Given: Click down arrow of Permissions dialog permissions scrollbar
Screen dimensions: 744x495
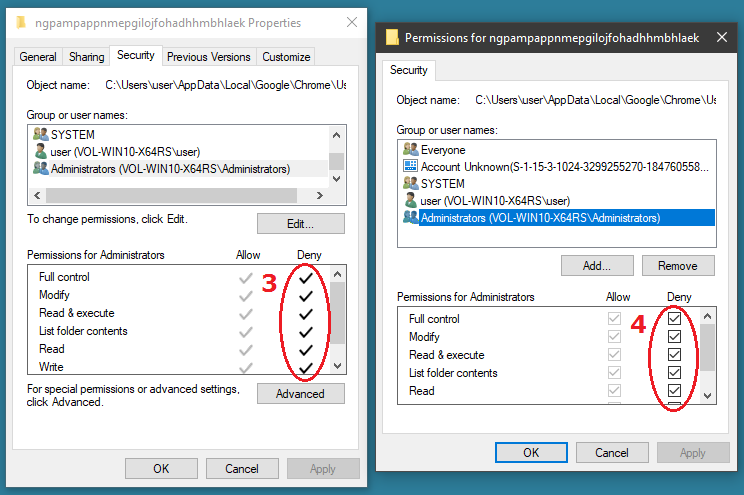Looking at the screenshot, I should [x=707, y=395].
